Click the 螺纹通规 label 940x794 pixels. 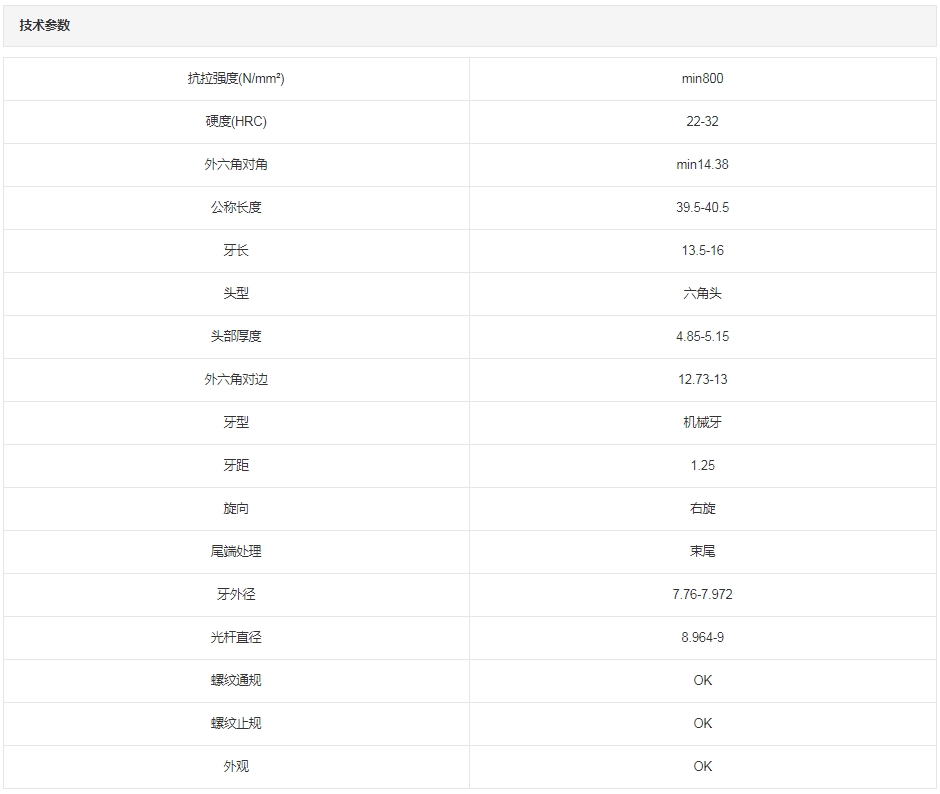(x=236, y=681)
